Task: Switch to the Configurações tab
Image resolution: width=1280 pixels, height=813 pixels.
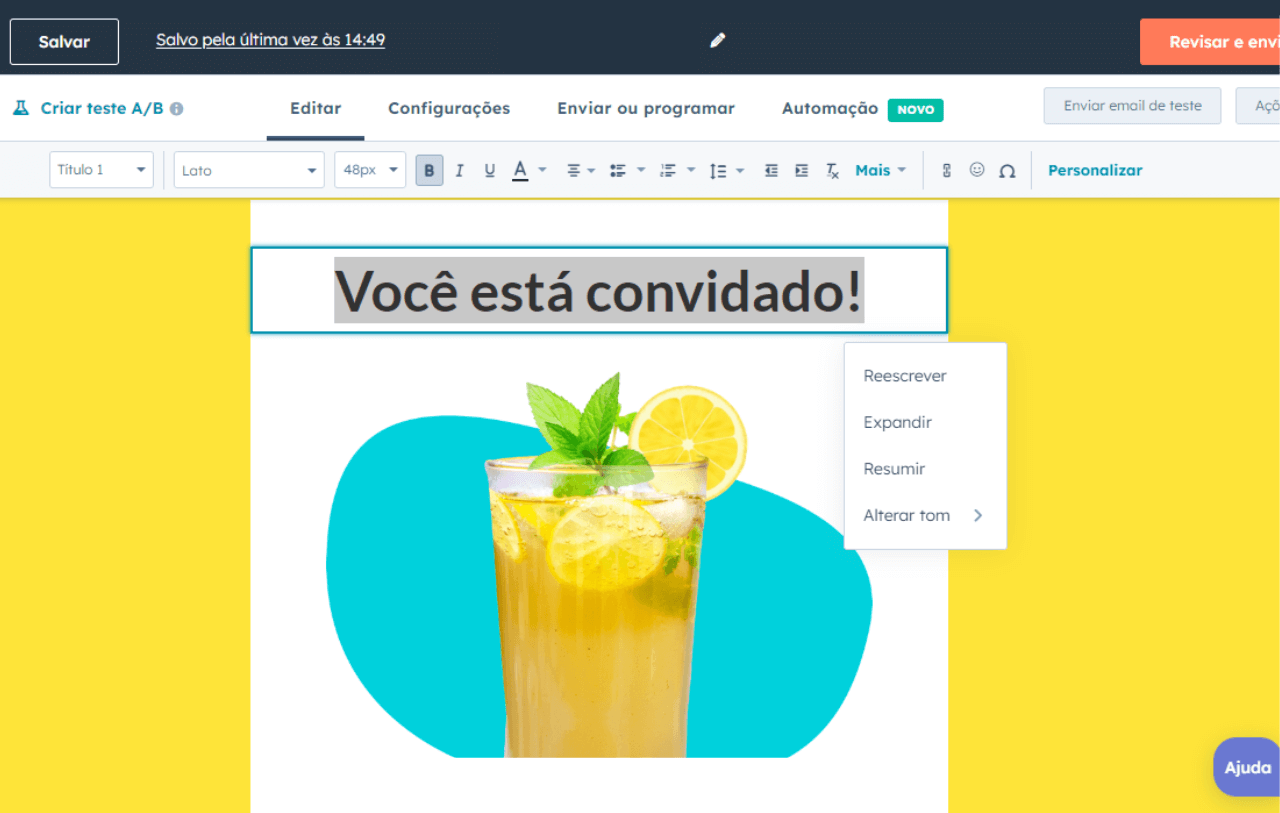Action: pos(449,108)
